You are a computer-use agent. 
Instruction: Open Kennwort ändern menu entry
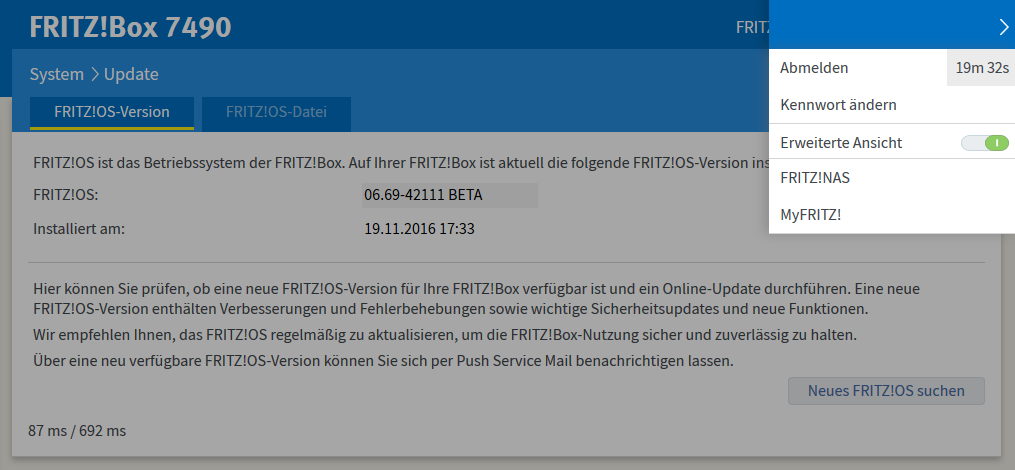[x=838, y=104]
